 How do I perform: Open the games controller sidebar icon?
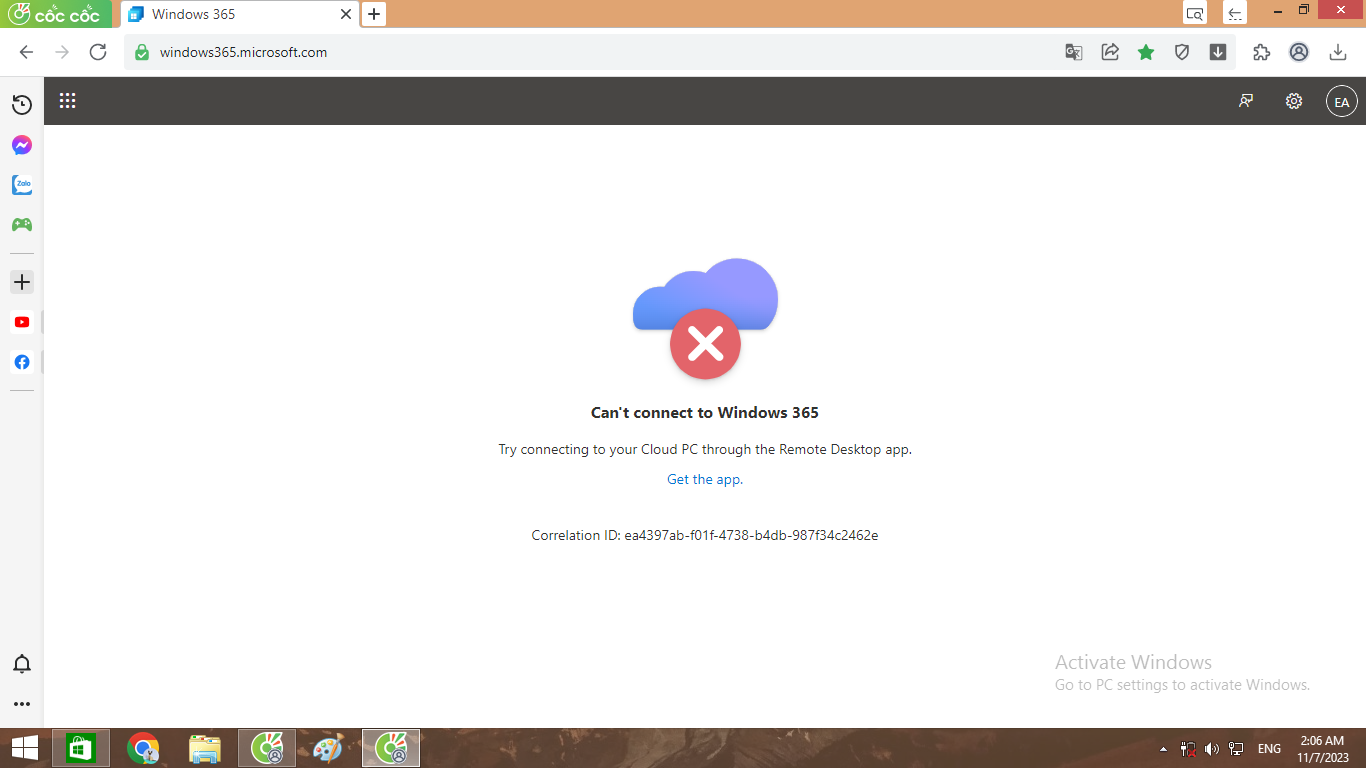point(22,225)
